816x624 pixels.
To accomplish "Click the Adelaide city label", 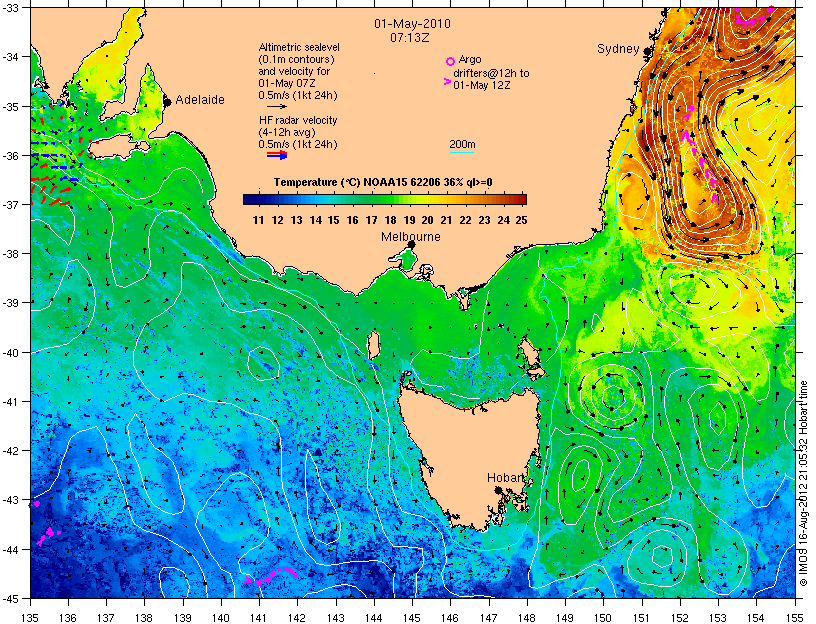I will coord(200,99).
